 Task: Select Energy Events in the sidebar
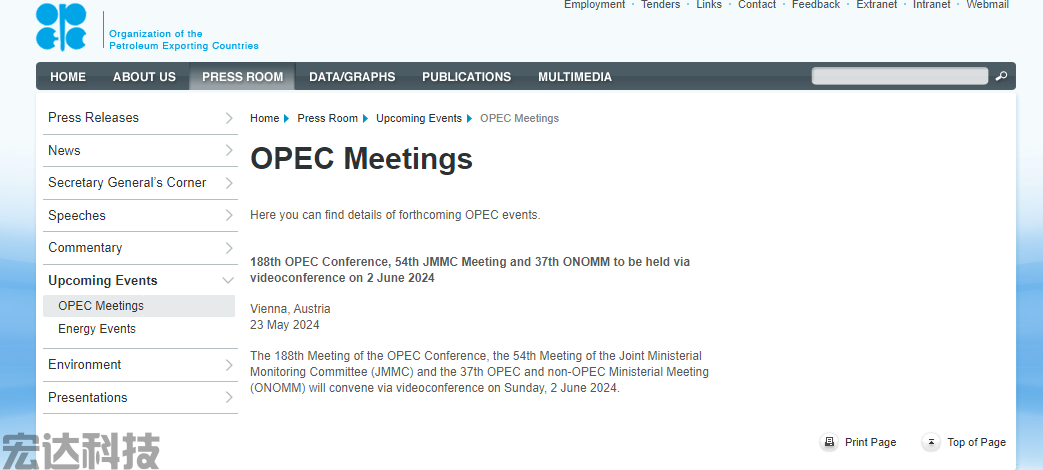pyautogui.click(x=96, y=328)
